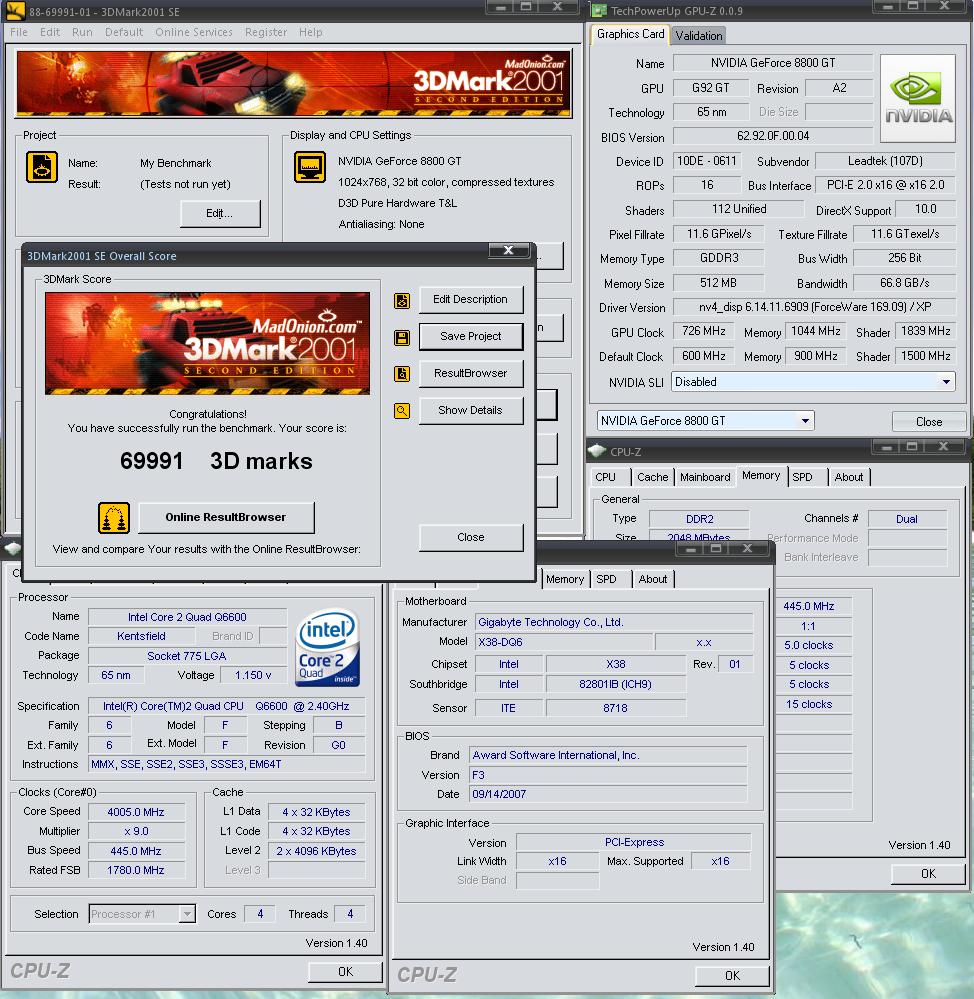This screenshot has height=999, width=974.
Task: Open the Default menu in 3DMark2001
Action: 124,32
